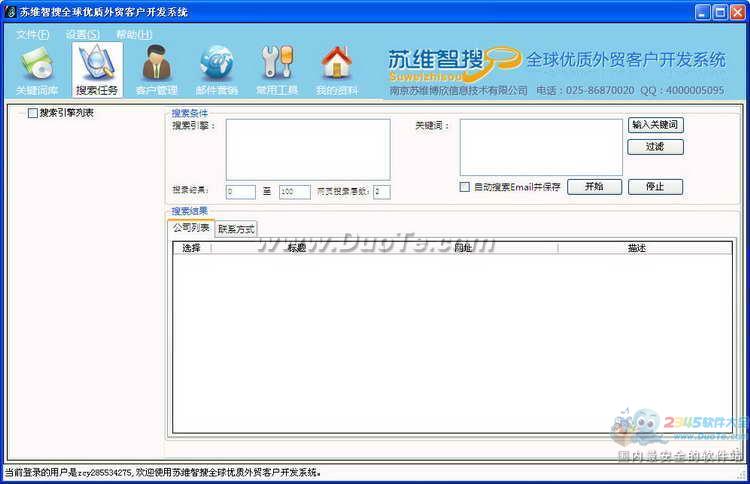Maximize the application window
This screenshot has height=484, width=750.
[x=720, y=12]
